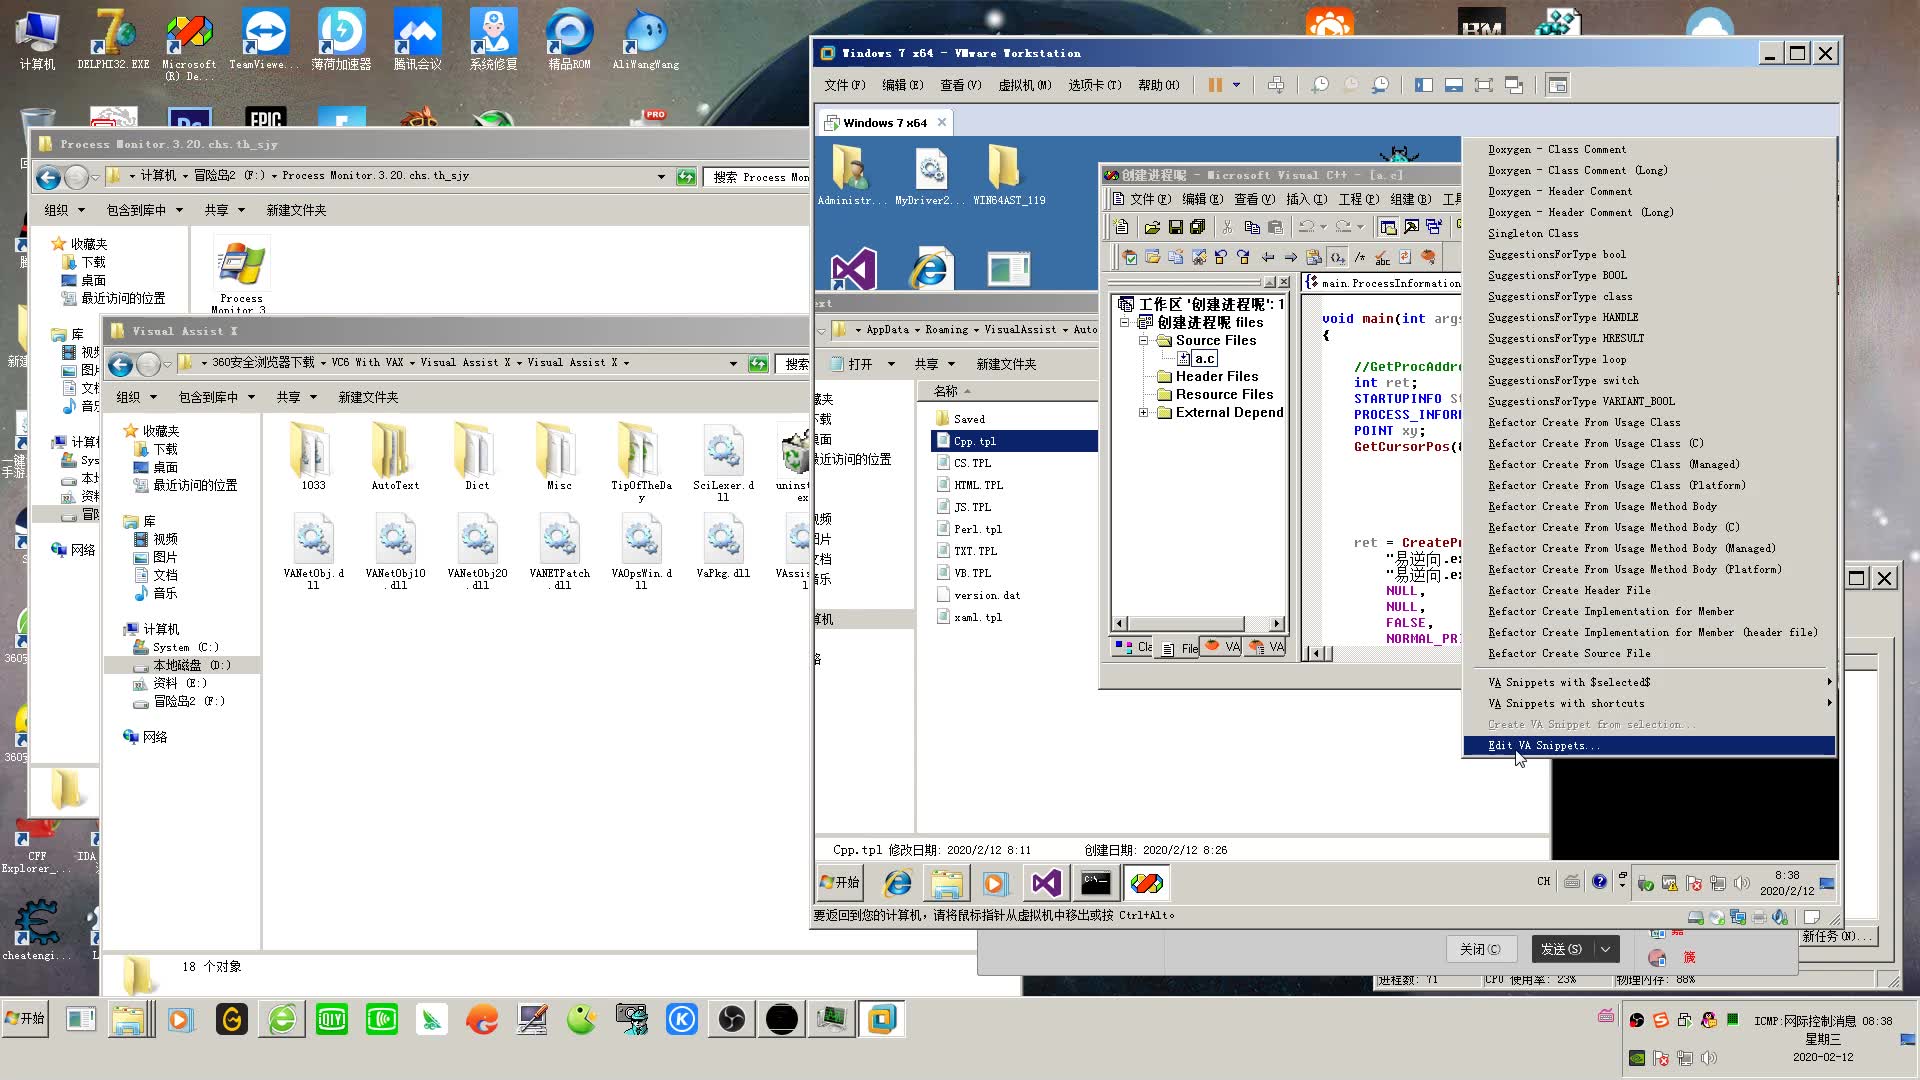Click OBS Studio icon in host taskbar
Image resolution: width=1920 pixels, height=1080 pixels.
pos(731,1019)
